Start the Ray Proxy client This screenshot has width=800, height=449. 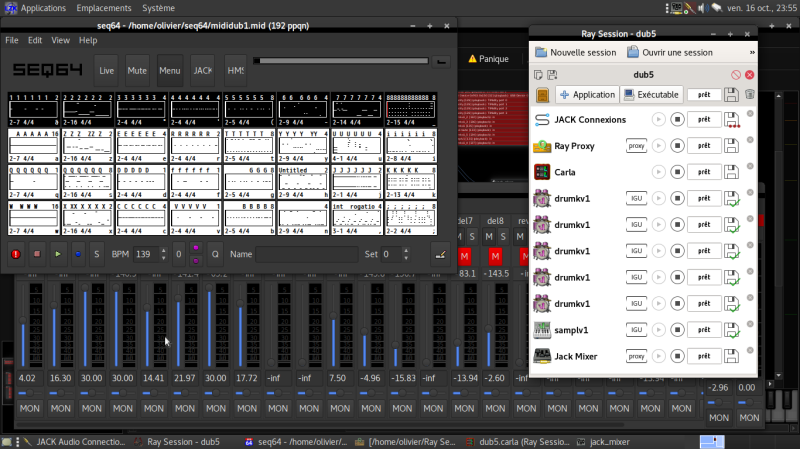(658, 146)
